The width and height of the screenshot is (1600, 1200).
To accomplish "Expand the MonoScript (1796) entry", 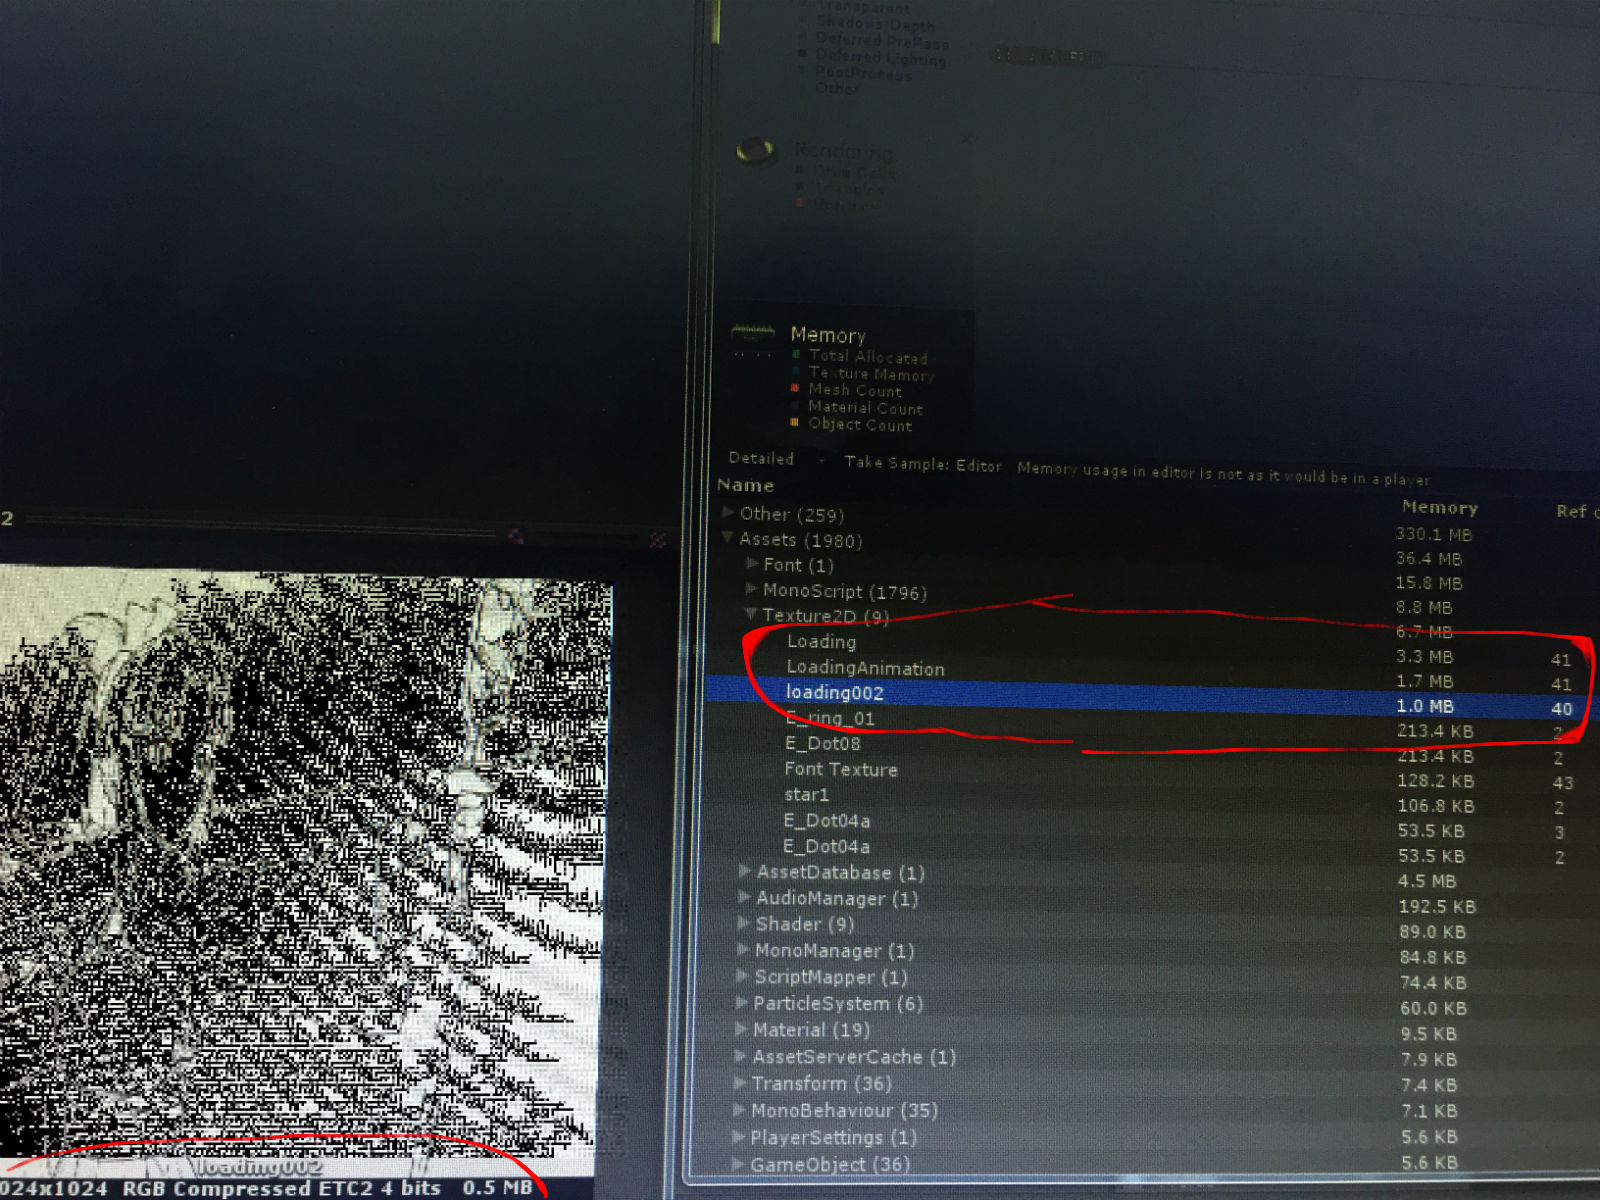I will [750, 591].
